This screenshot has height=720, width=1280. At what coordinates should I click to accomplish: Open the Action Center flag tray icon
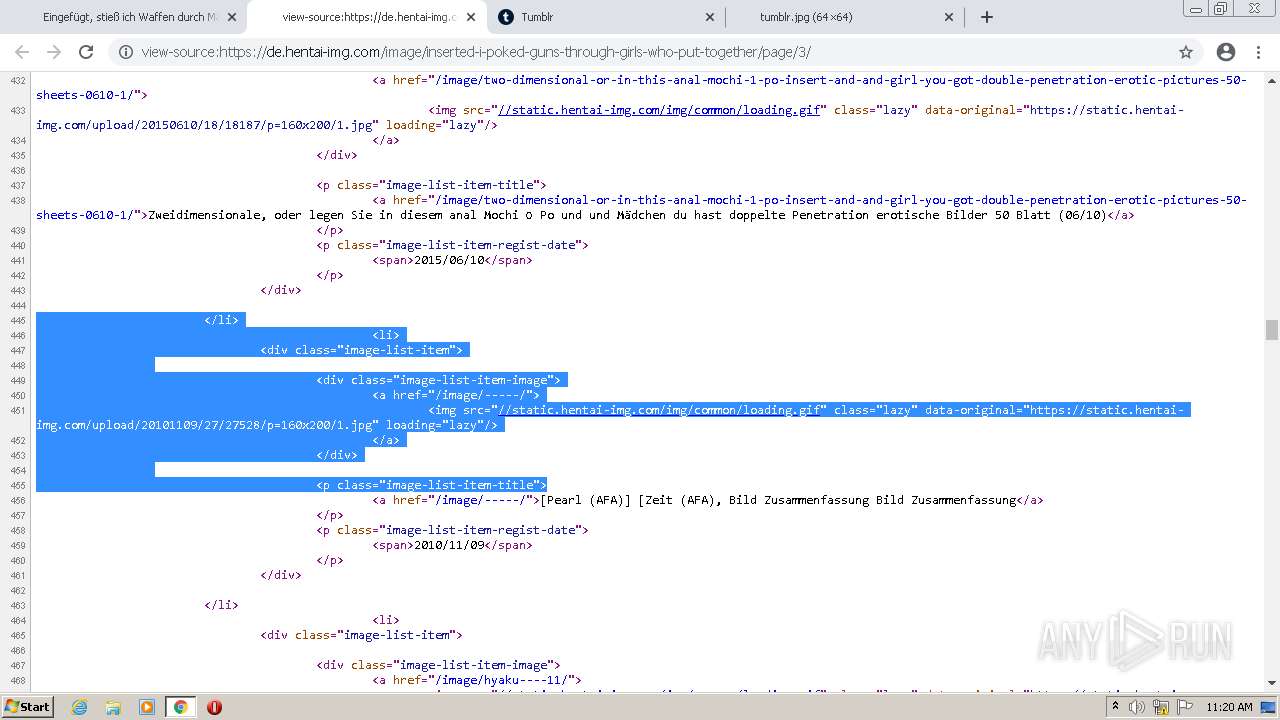(1184, 707)
